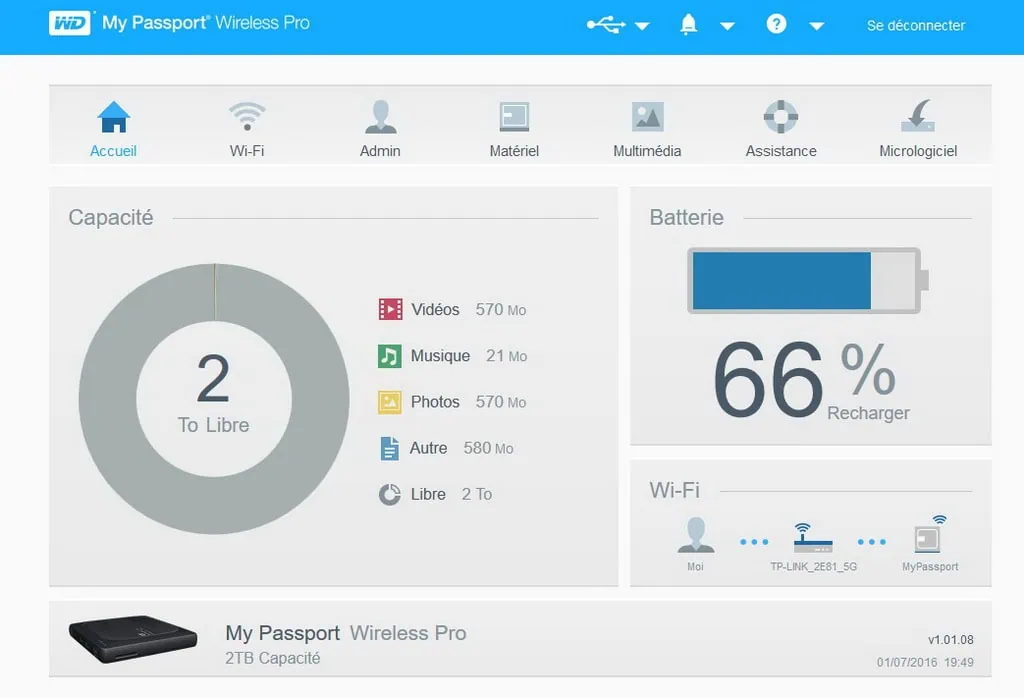
Task: Open the Wi-Fi settings tab icon
Action: click(x=246, y=118)
